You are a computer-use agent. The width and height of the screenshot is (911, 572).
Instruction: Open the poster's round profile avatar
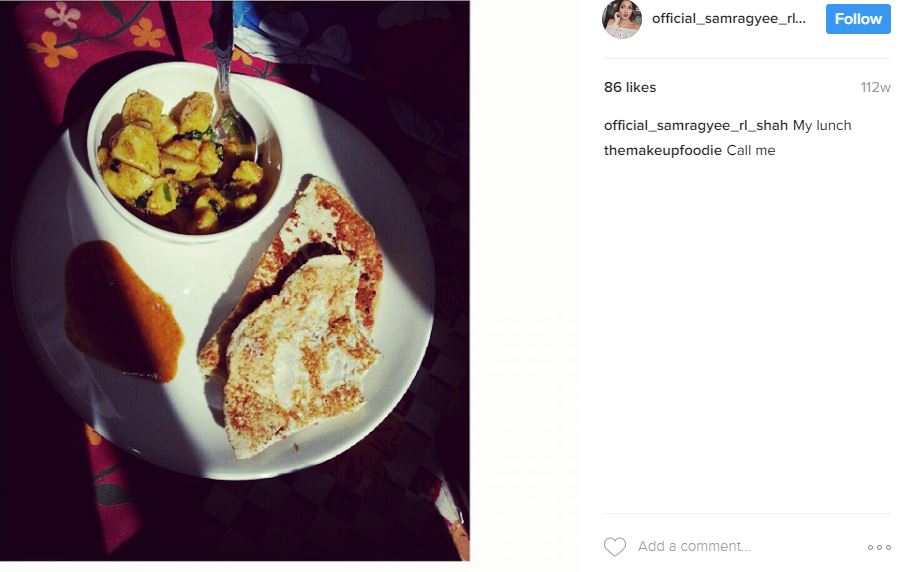[x=622, y=19]
